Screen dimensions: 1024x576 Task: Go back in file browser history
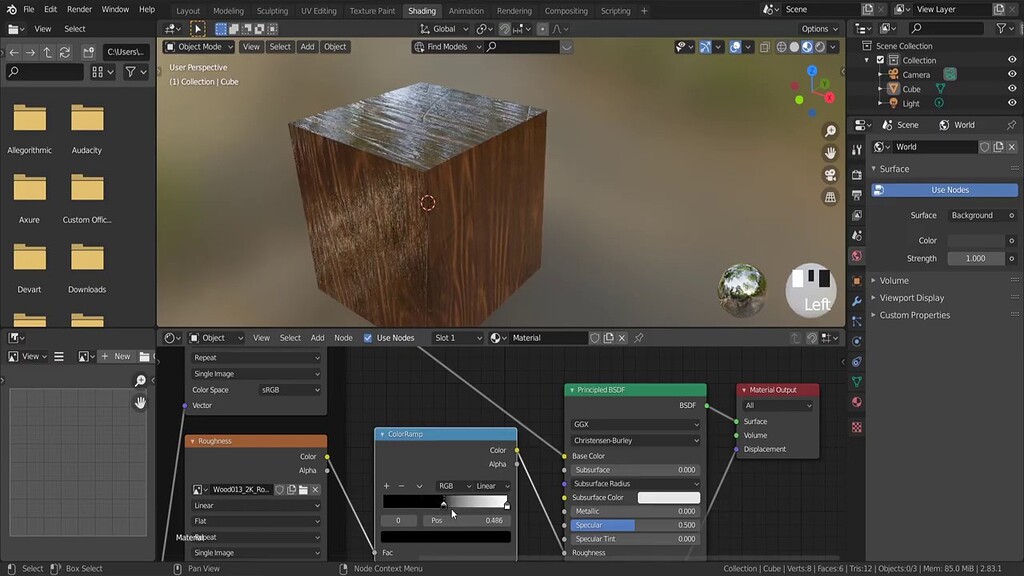[14, 52]
